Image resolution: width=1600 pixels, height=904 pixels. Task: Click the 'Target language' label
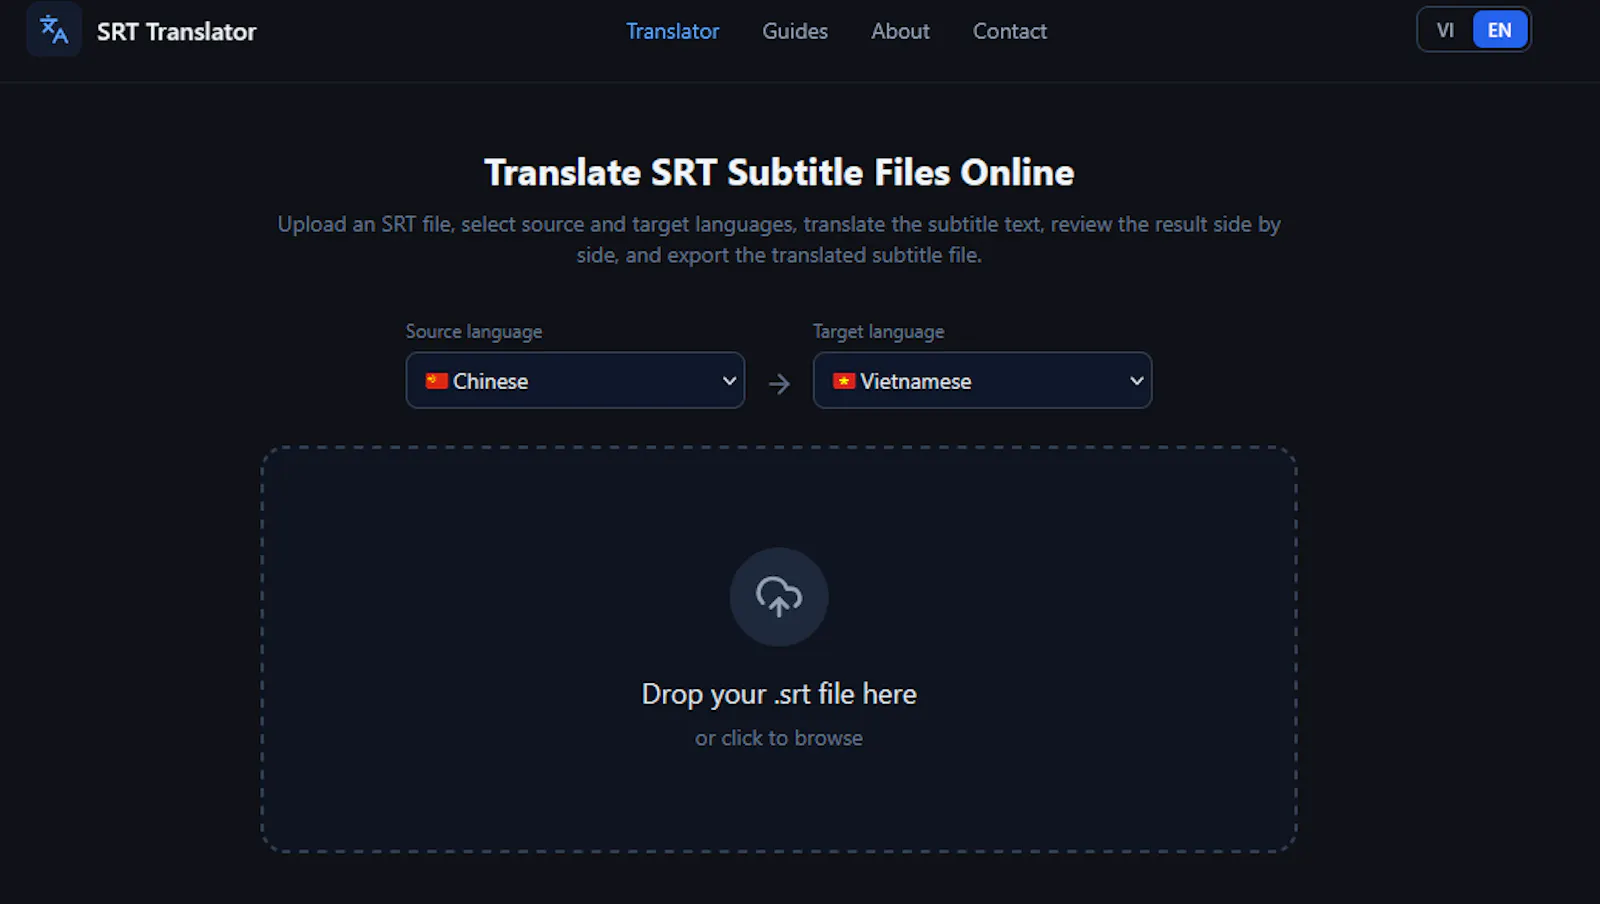pyautogui.click(x=878, y=331)
